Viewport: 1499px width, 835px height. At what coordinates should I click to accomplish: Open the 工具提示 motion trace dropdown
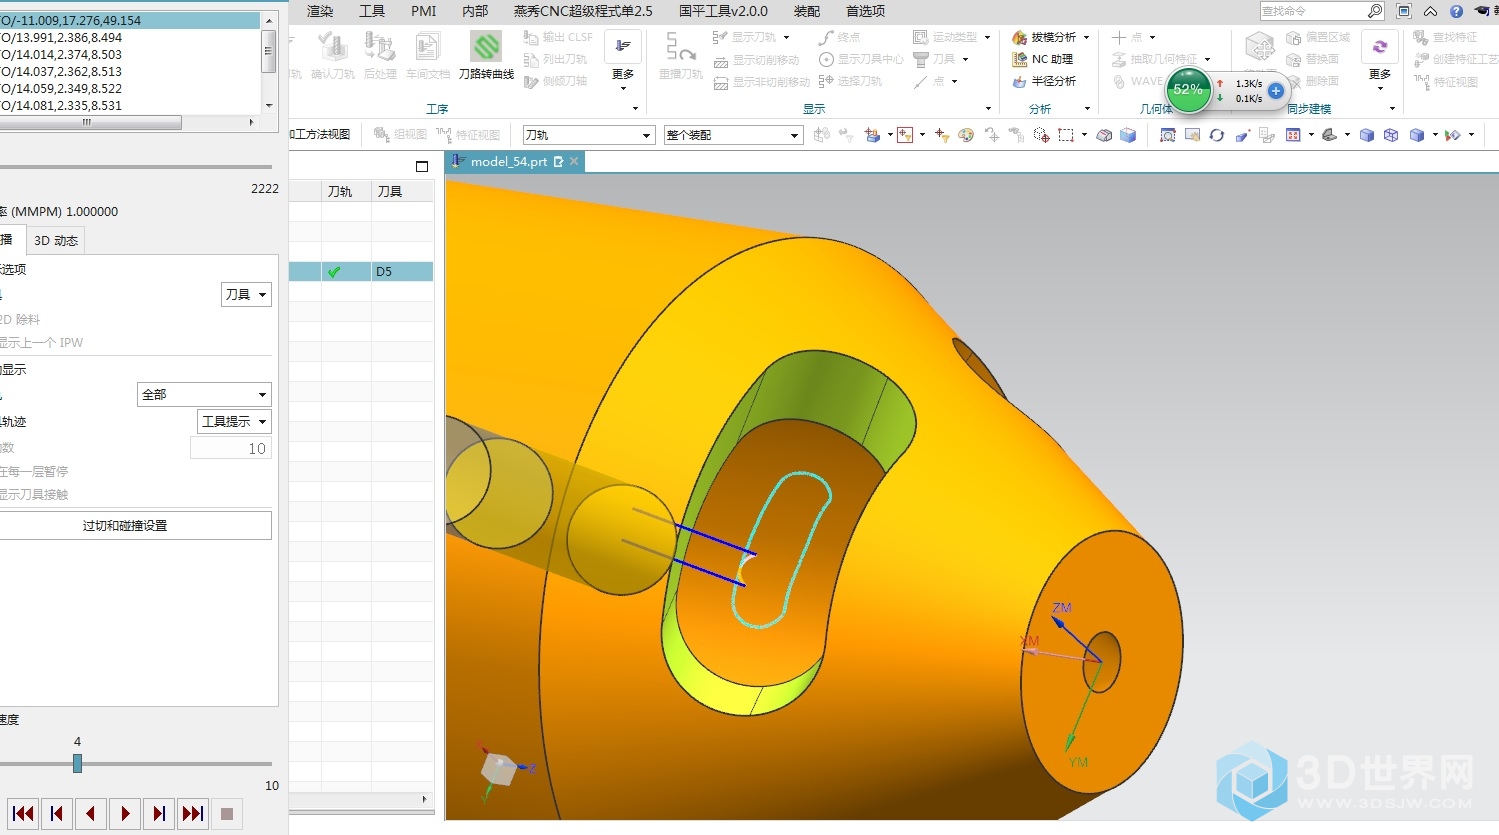[234, 421]
